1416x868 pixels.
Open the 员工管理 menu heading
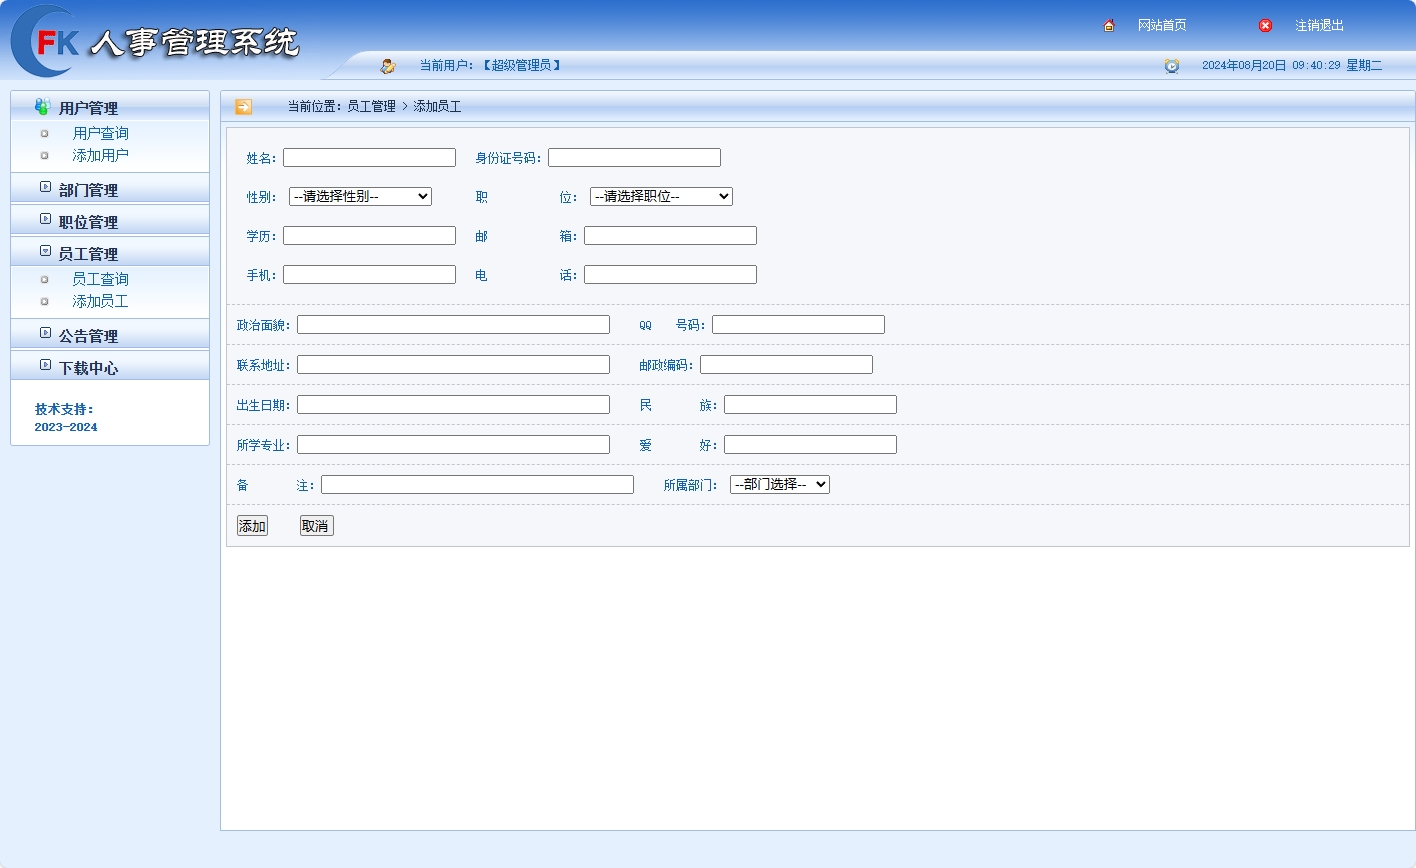tap(88, 254)
